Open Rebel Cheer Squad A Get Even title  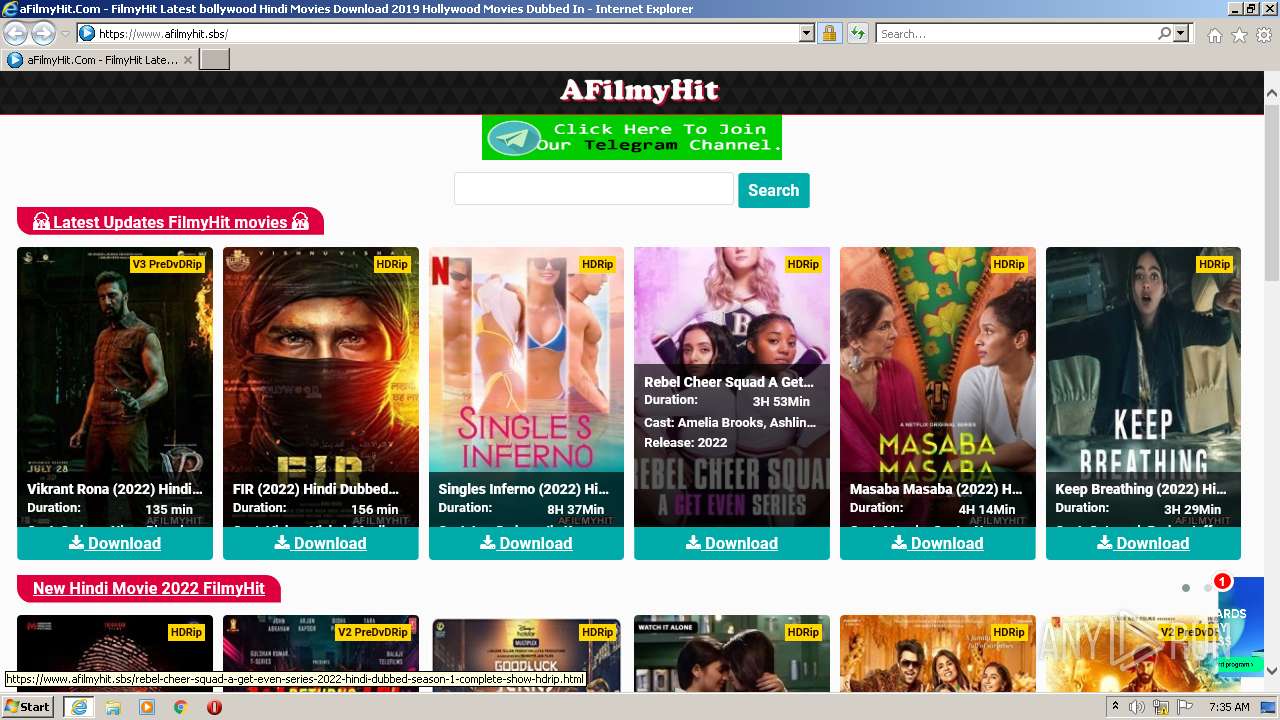point(728,382)
